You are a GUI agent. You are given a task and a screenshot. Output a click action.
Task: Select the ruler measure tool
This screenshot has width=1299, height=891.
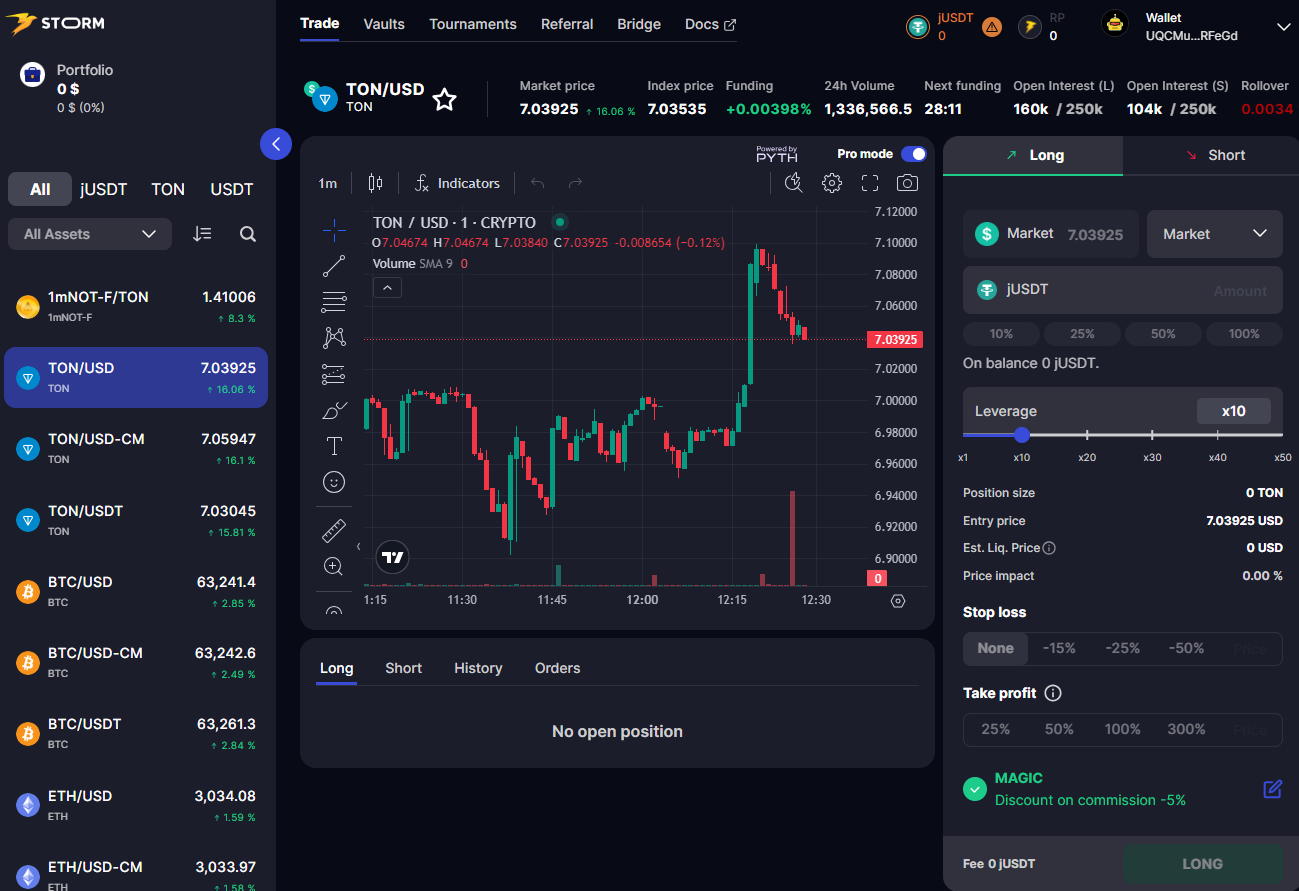334,530
